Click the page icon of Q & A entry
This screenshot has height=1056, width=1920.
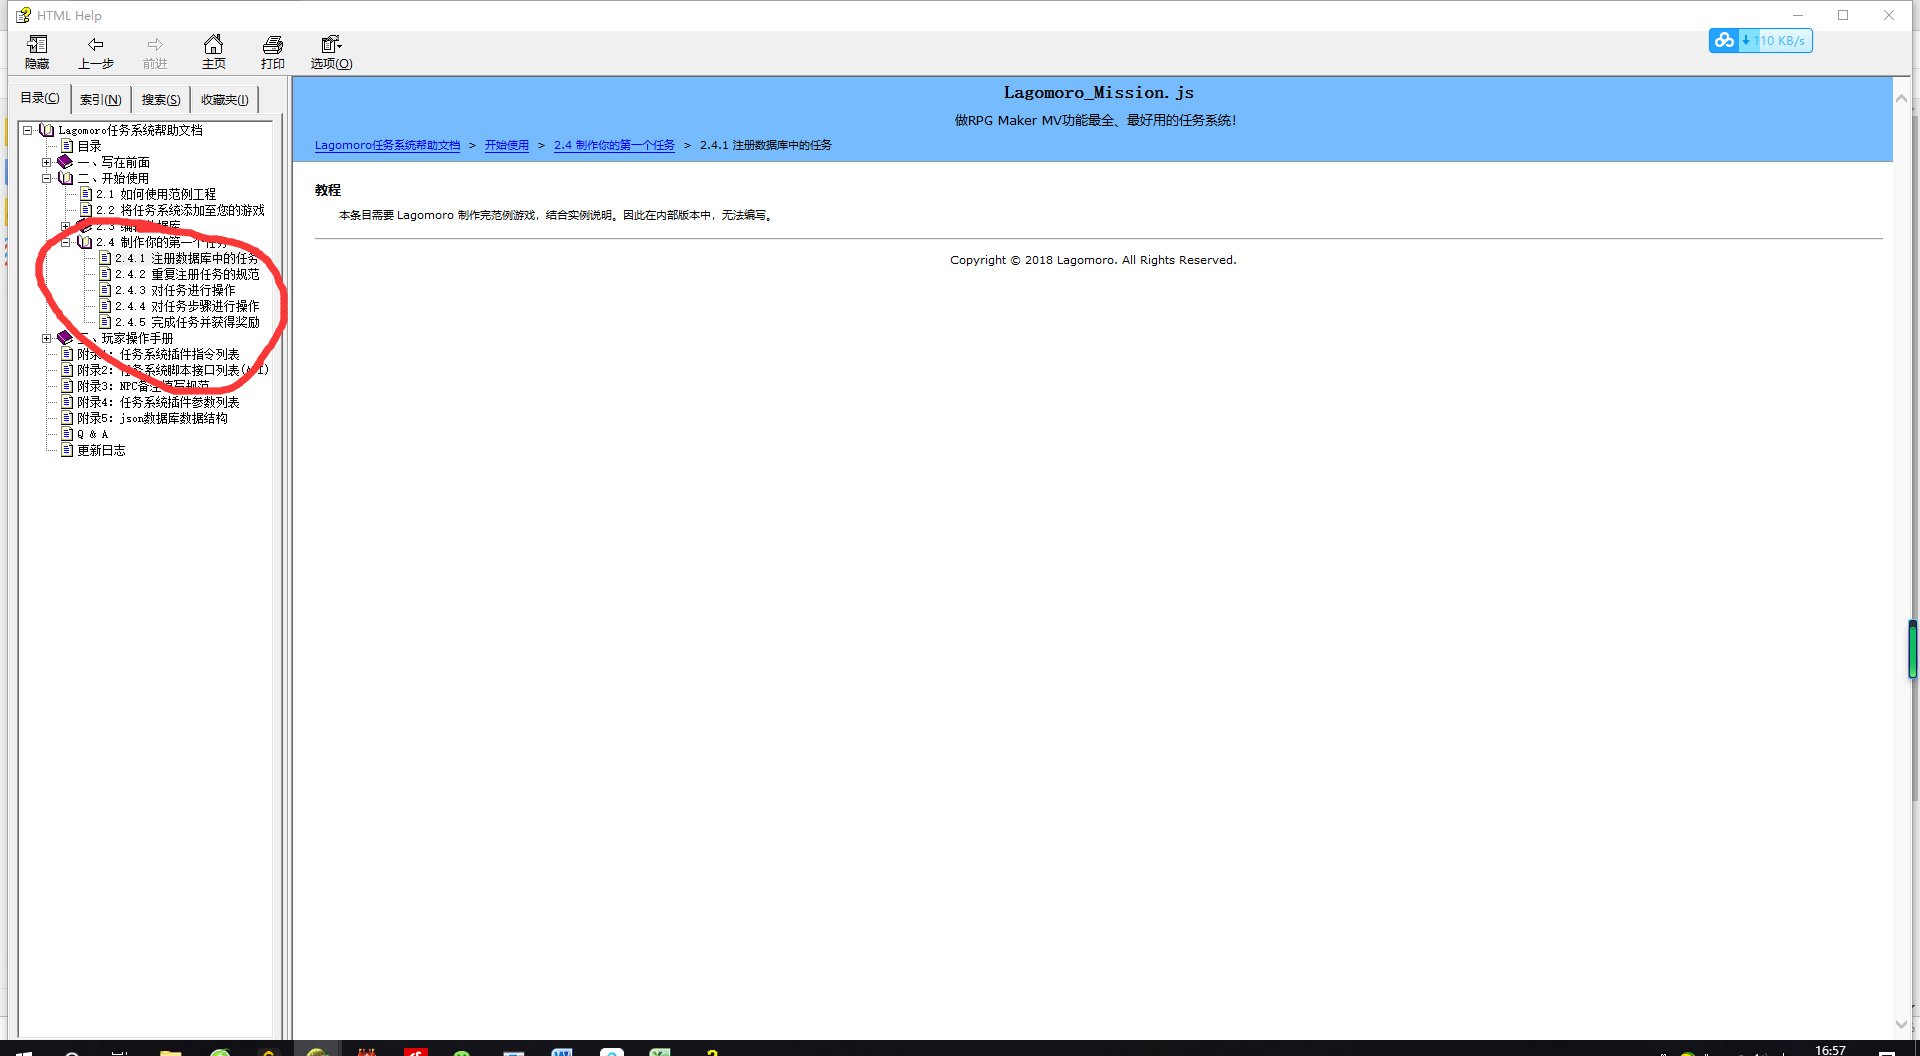[67, 434]
